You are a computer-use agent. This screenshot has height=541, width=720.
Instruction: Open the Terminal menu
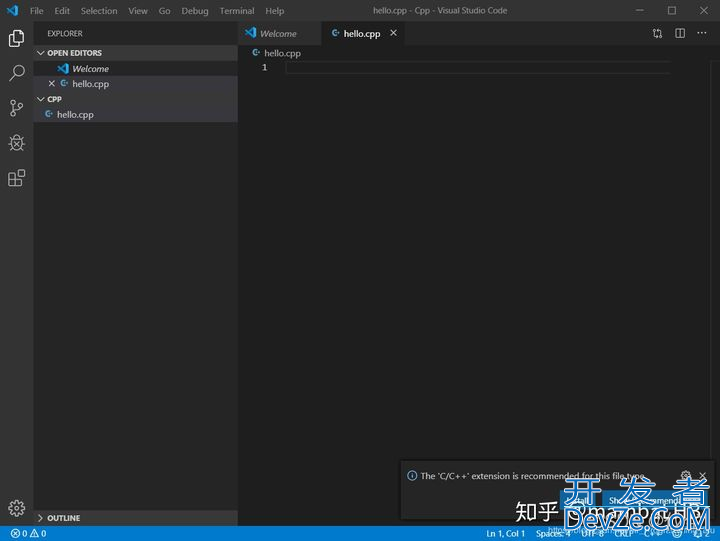[x=237, y=11]
